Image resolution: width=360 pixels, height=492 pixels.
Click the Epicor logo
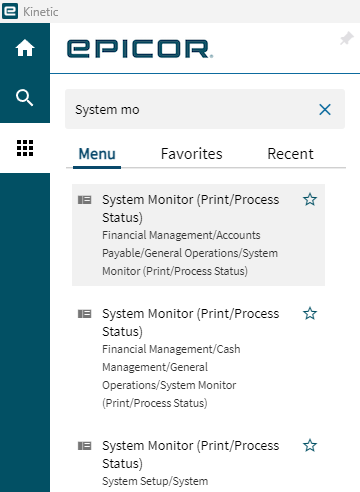point(140,49)
